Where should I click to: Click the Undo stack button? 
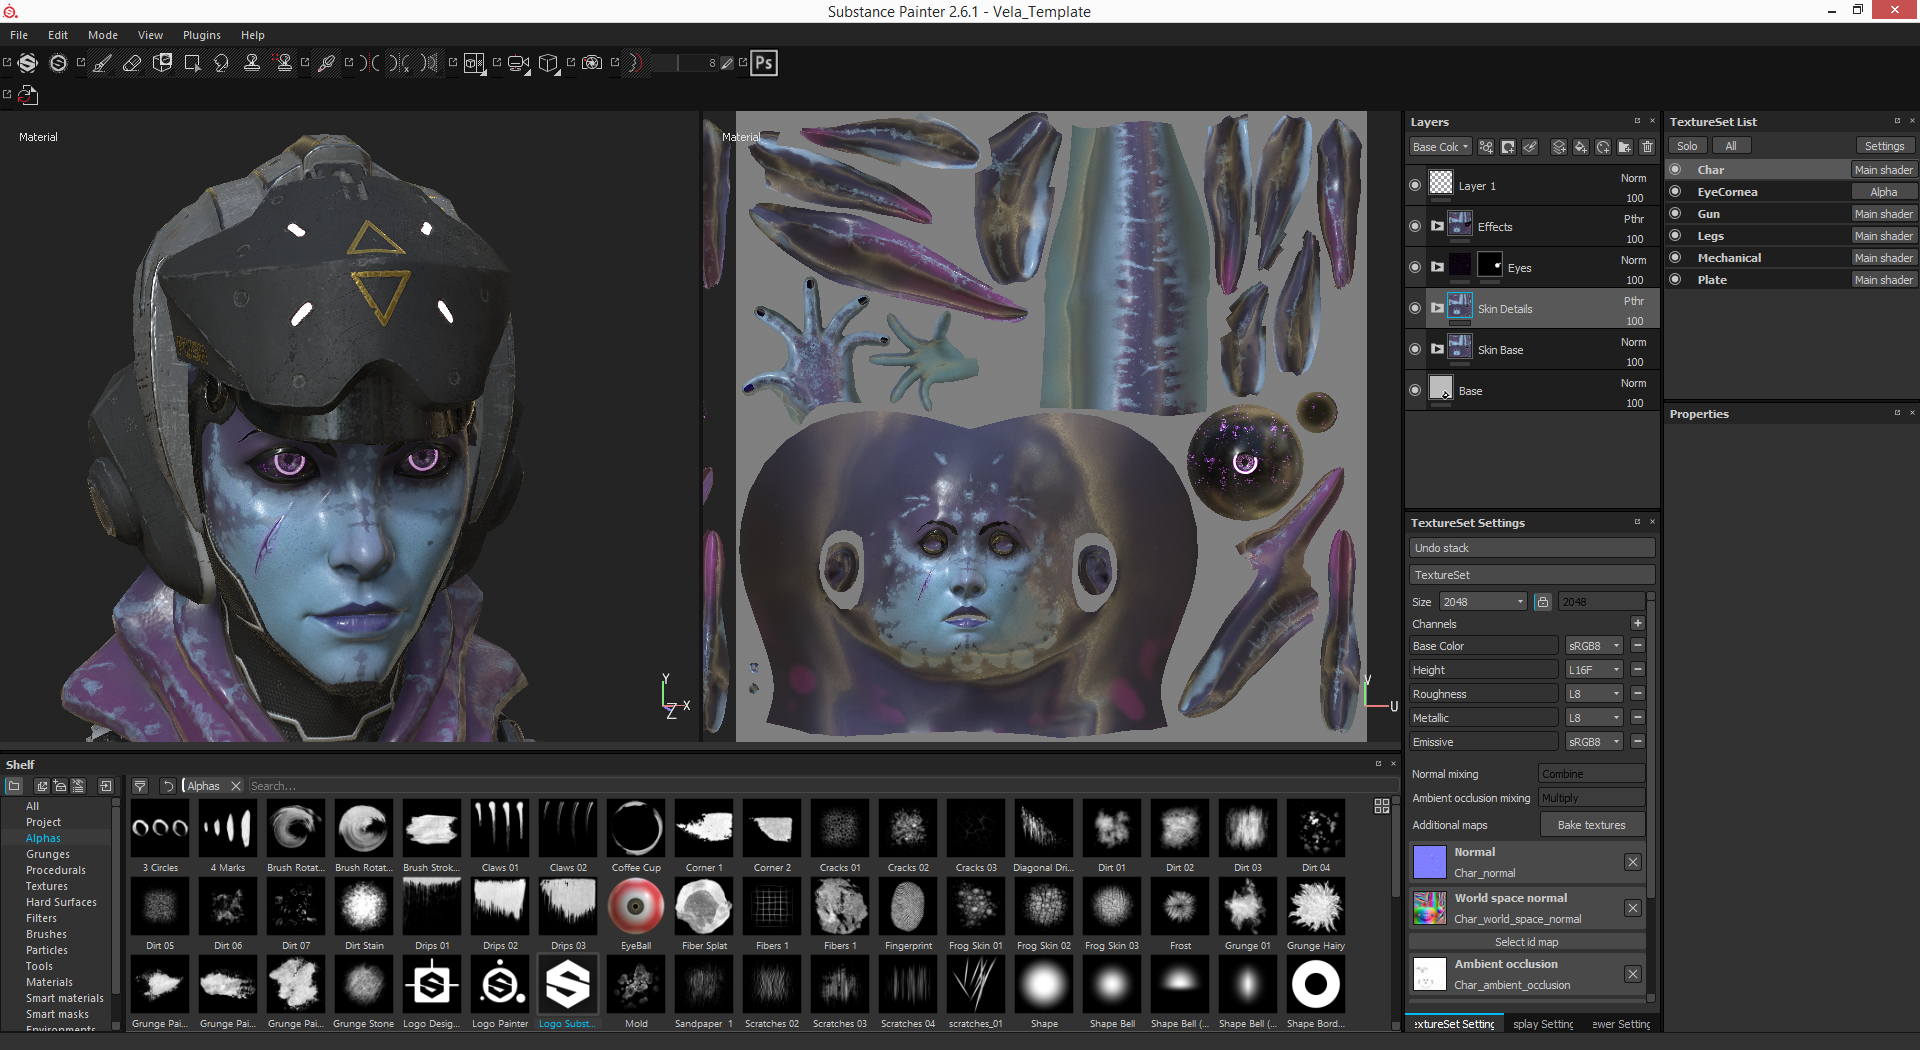click(1532, 548)
